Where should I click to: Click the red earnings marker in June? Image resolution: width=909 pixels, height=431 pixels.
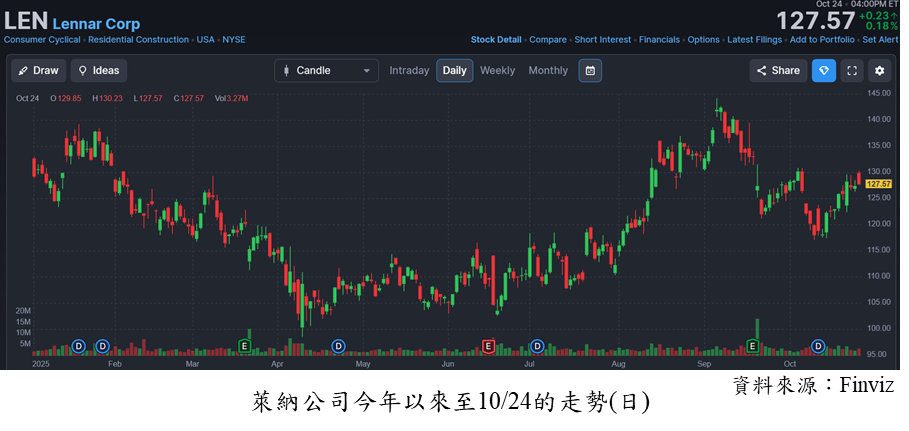(488, 346)
